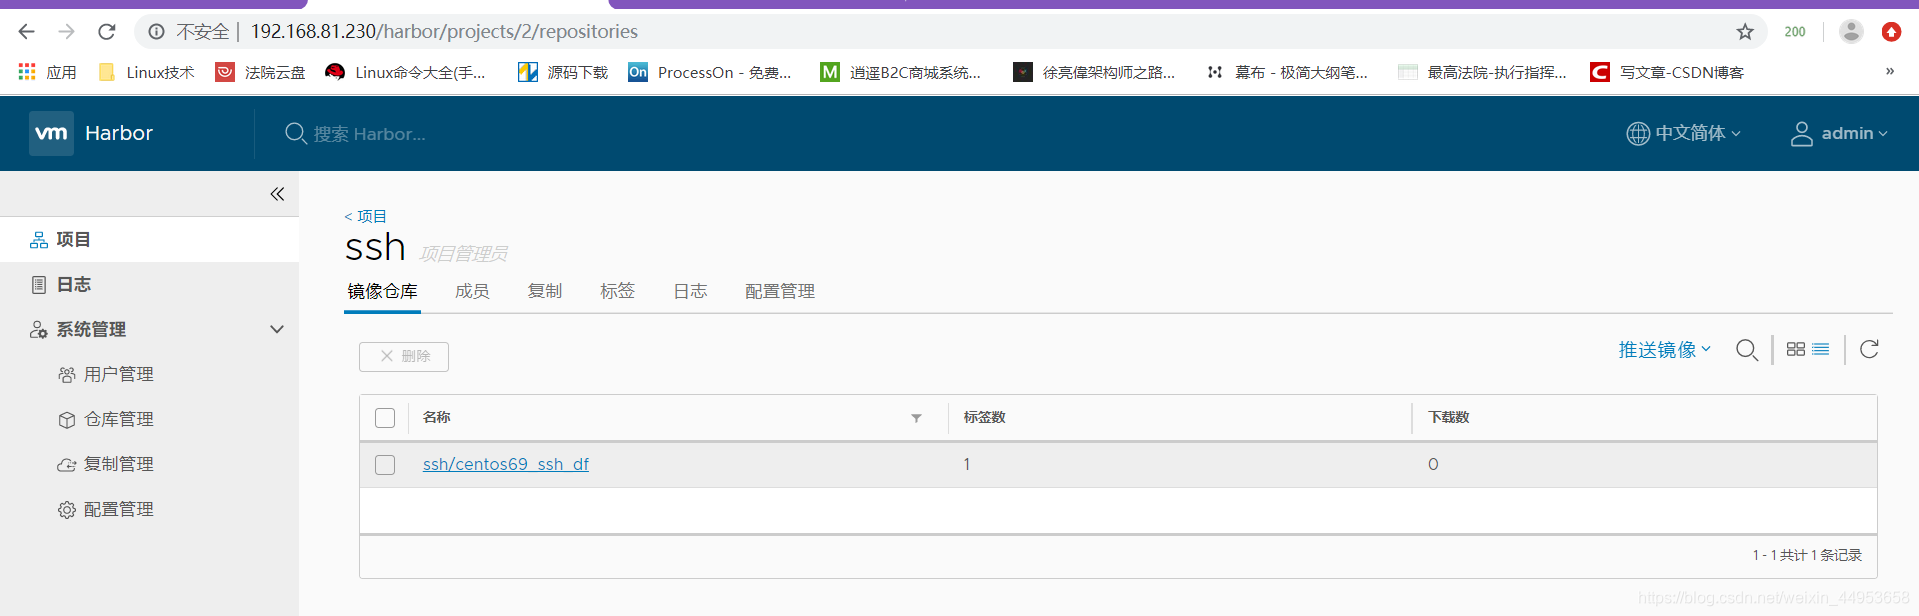Open the ssh/centos69_ssh_df repository link

point(506,464)
